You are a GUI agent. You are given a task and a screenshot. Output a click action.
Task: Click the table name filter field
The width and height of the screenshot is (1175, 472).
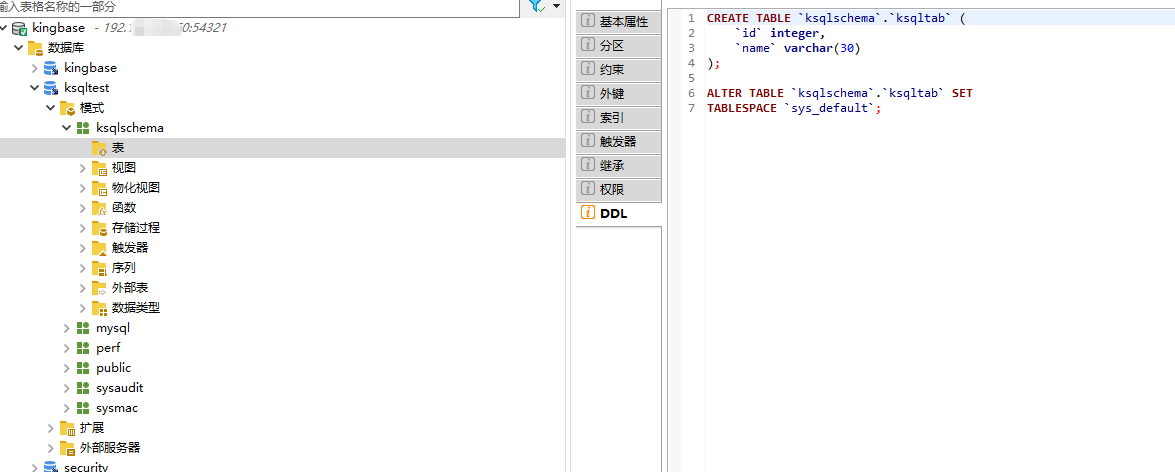(260, 6)
